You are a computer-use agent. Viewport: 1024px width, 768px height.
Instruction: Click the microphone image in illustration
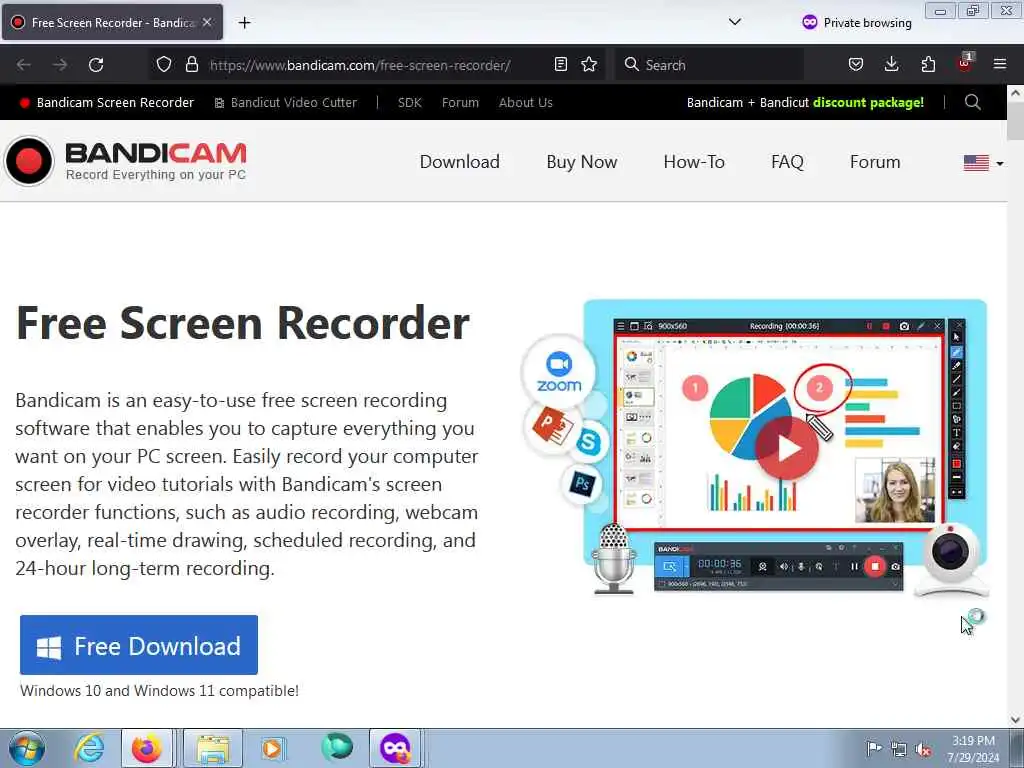(x=613, y=559)
